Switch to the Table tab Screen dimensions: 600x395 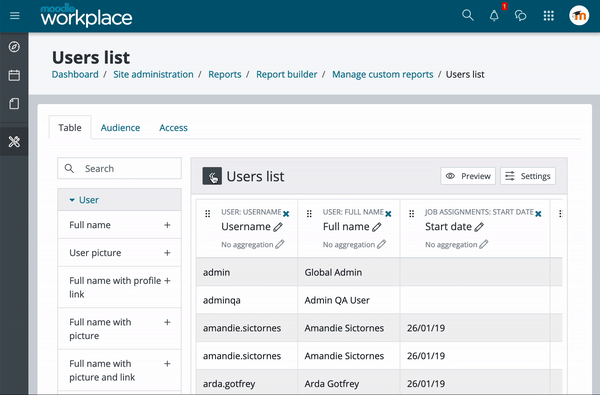pyautogui.click(x=70, y=127)
